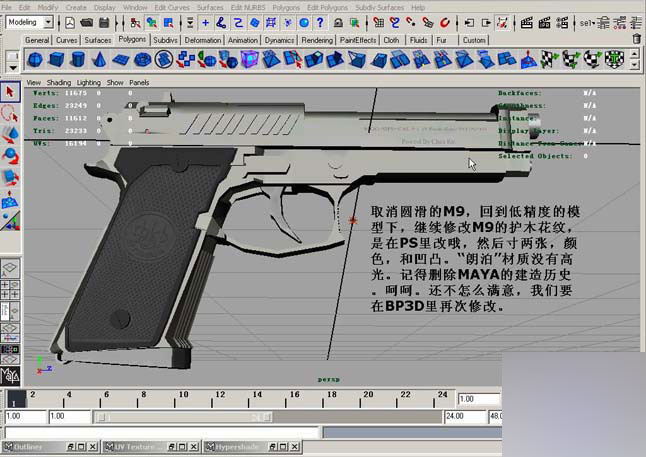Click the trash can shelf icon
This screenshot has width=646, height=457.
pyautogui.click(x=637, y=39)
